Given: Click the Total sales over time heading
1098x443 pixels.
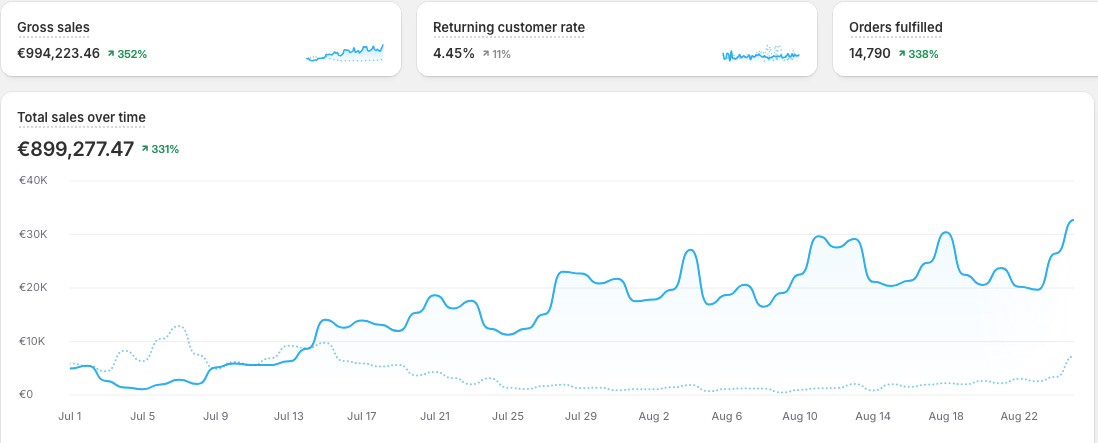Looking at the screenshot, I should [x=81, y=118].
